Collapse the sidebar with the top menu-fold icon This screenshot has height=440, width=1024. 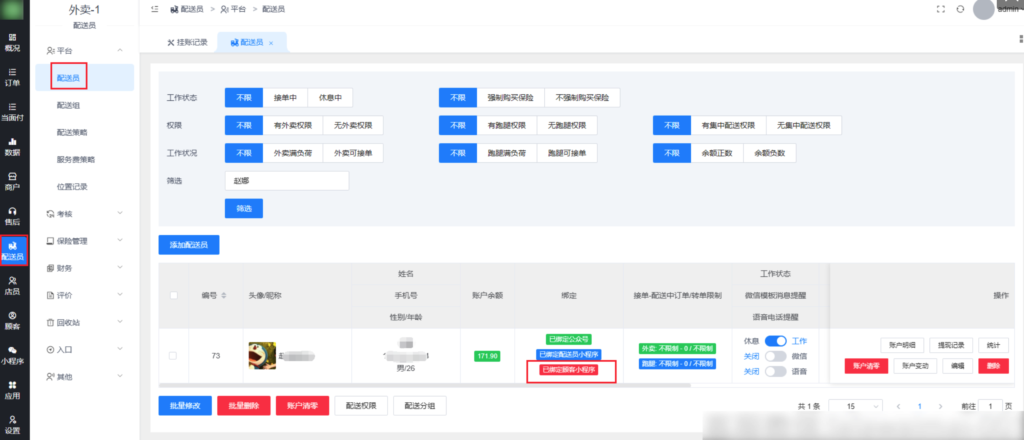pyautogui.click(x=154, y=9)
